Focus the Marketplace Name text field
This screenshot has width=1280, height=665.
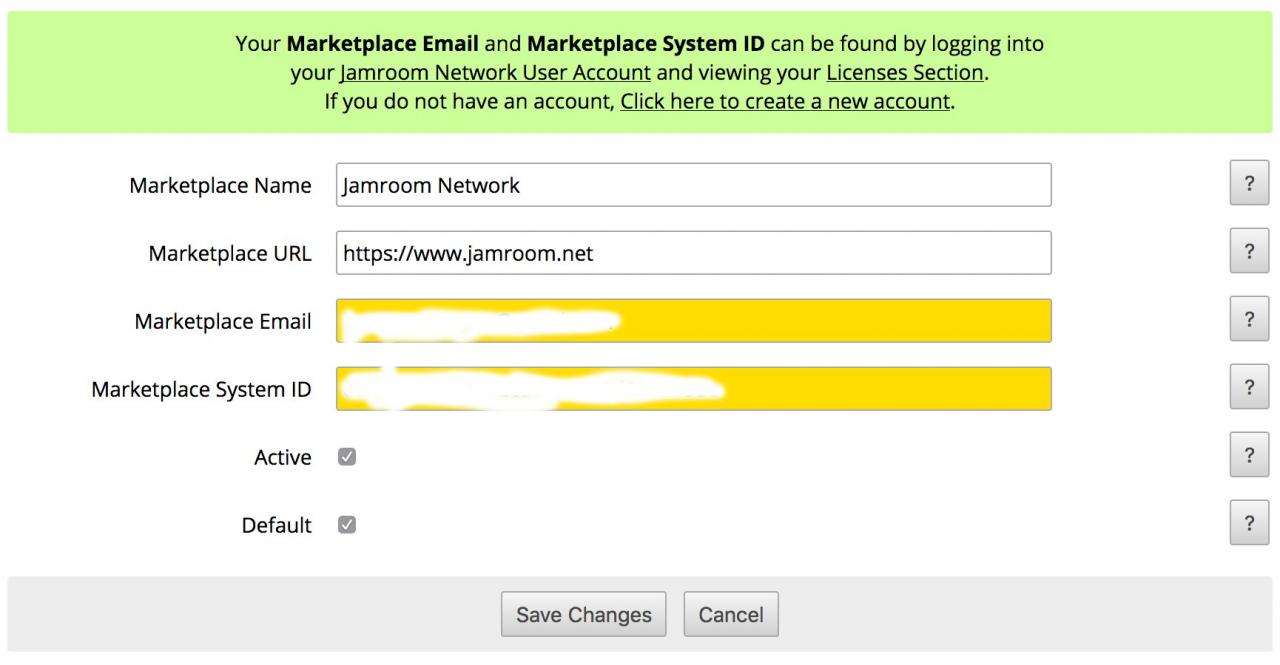point(693,185)
